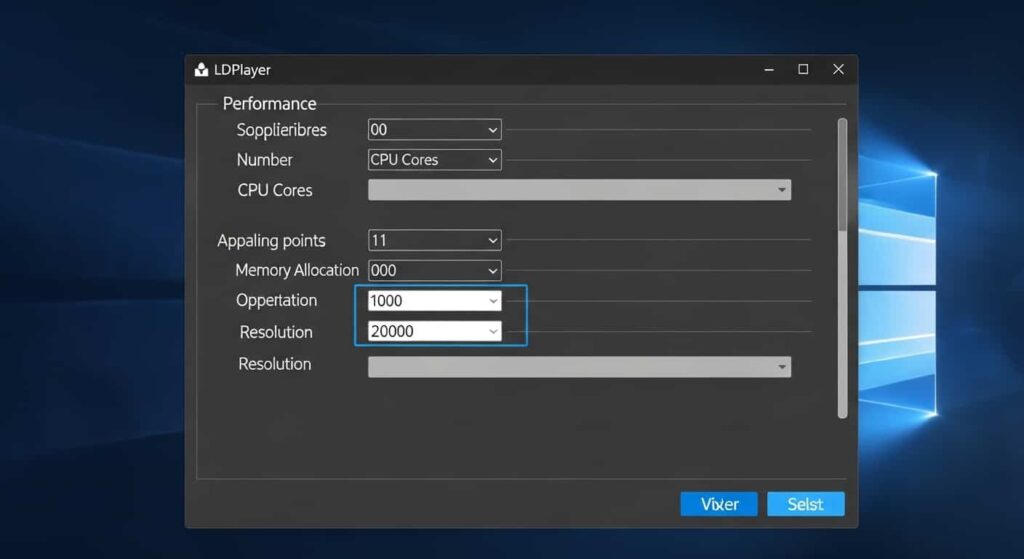The height and width of the screenshot is (559, 1024).
Task: Click the LDPlayer window title text
Action: pyautogui.click(x=242, y=70)
